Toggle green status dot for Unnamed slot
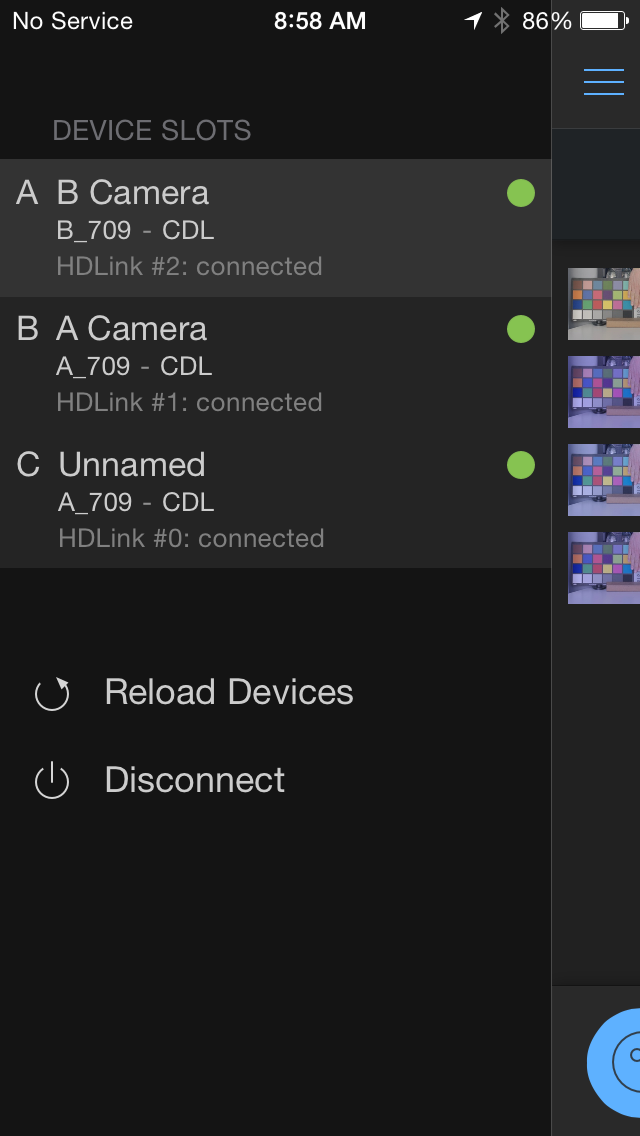The image size is (640, 1136). tap(521, 465)
